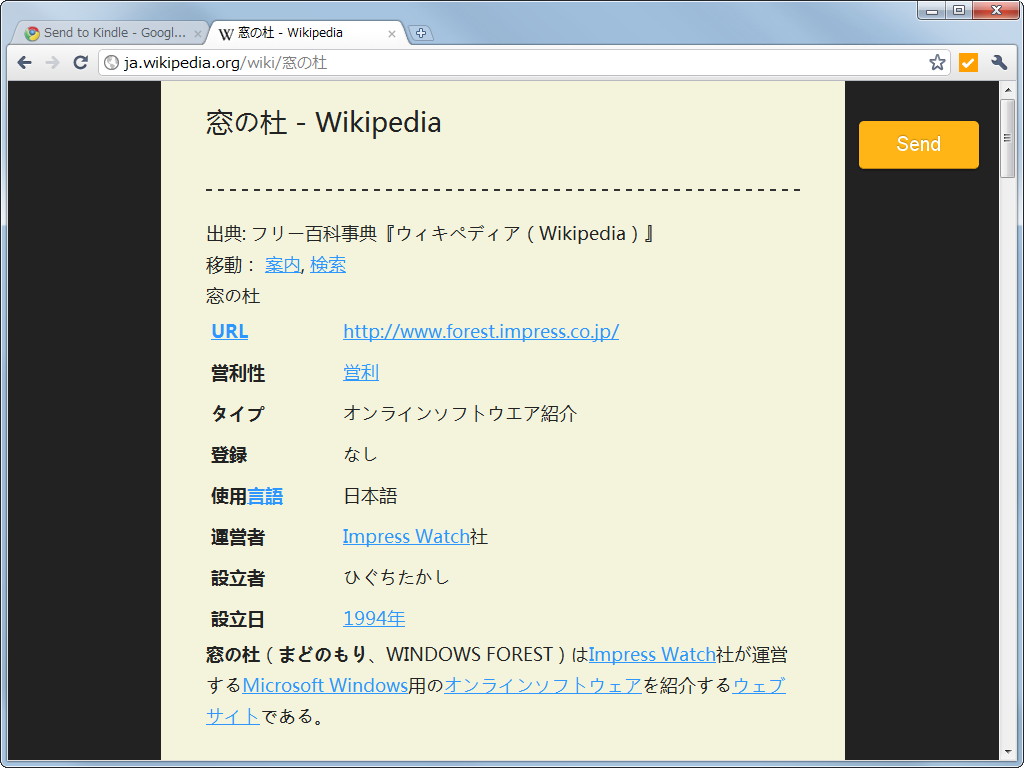1024x768 pixels.
Task: Reload the page with the refresh icon
Action: coord(80,62)
